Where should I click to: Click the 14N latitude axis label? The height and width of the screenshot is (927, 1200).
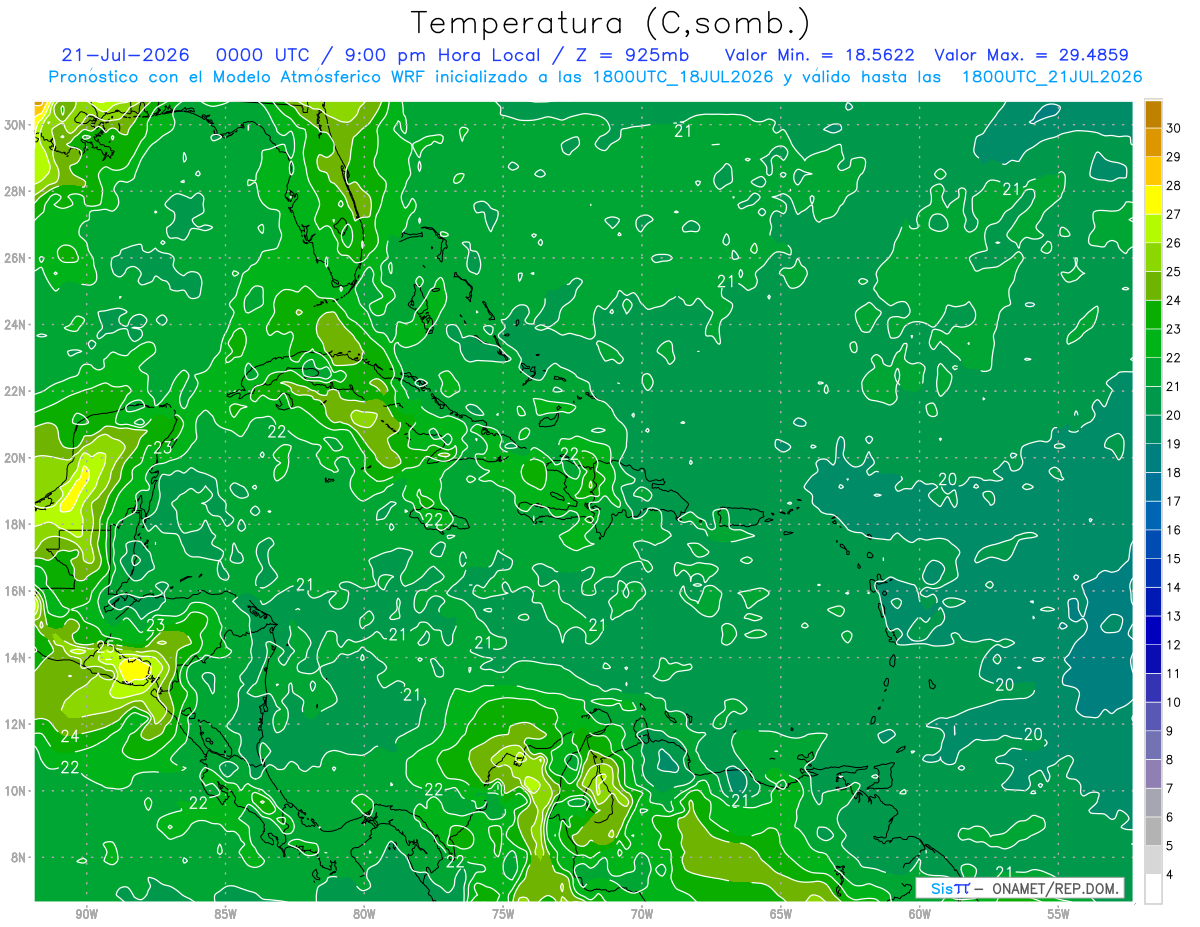(x=17, y=657)
